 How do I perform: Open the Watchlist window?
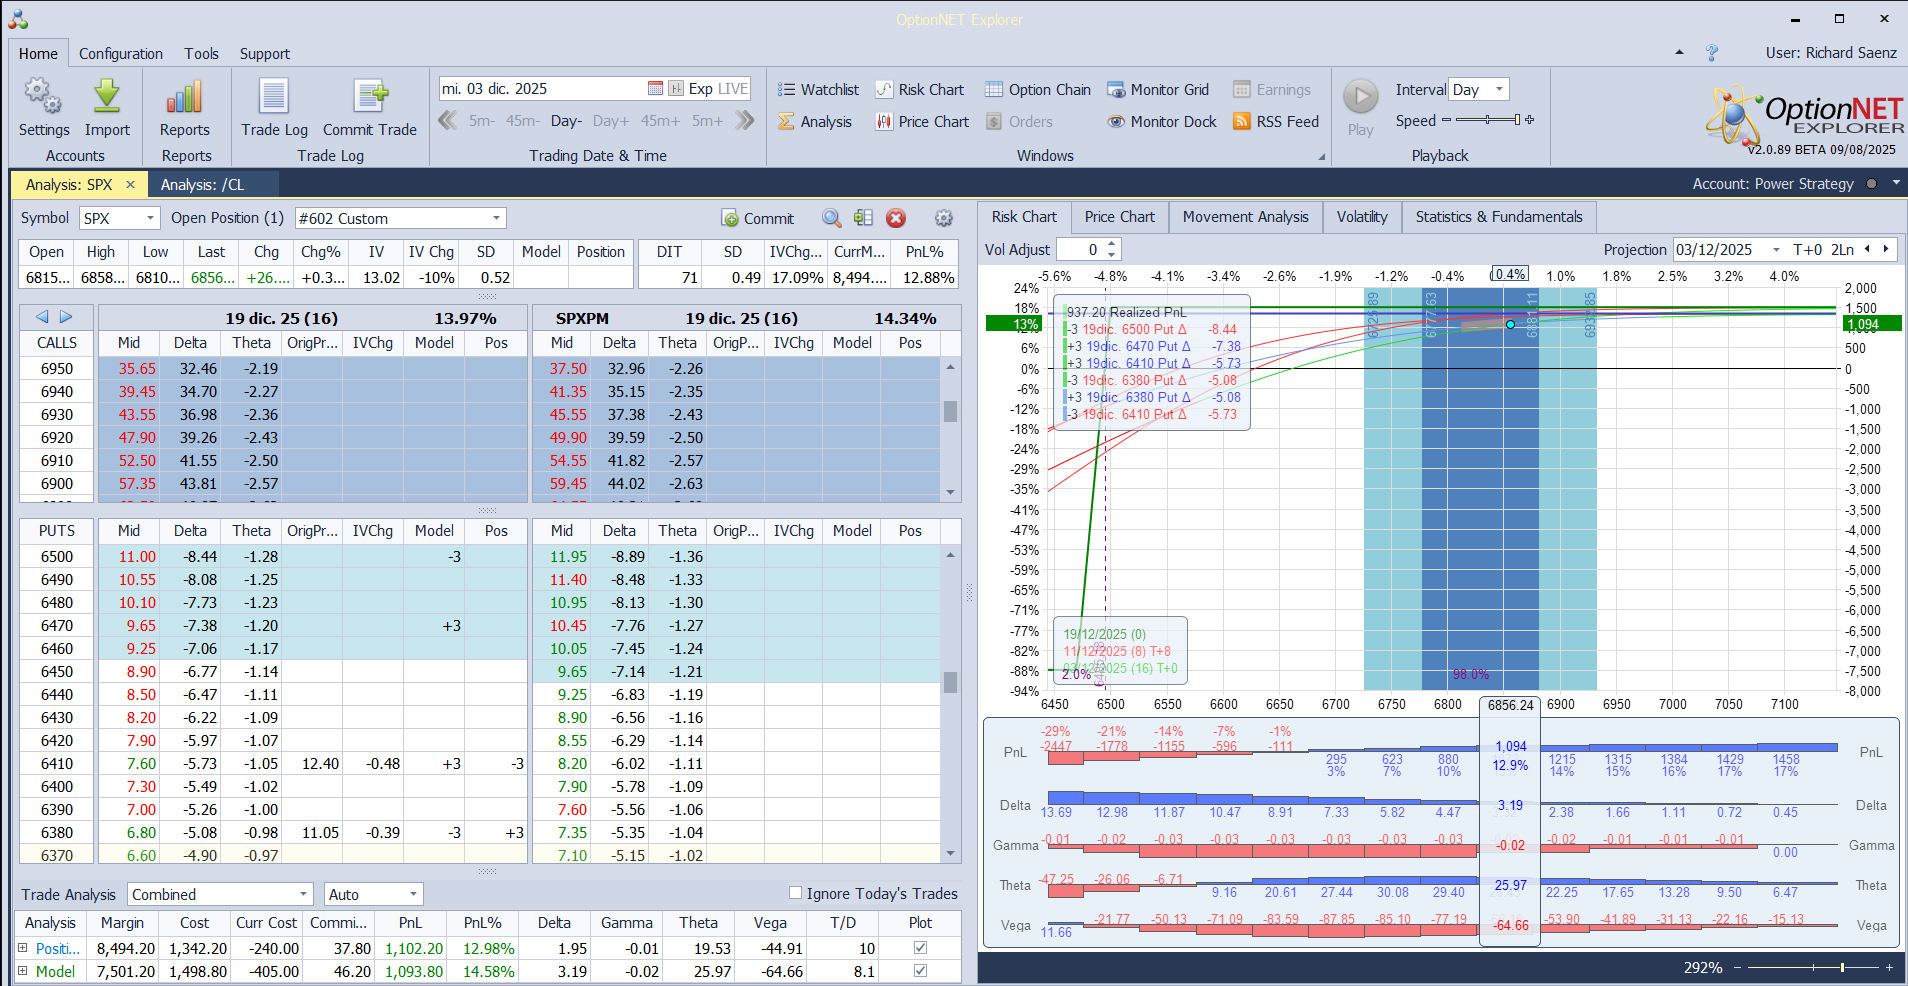pyautogui.click(x=818, y=90)
